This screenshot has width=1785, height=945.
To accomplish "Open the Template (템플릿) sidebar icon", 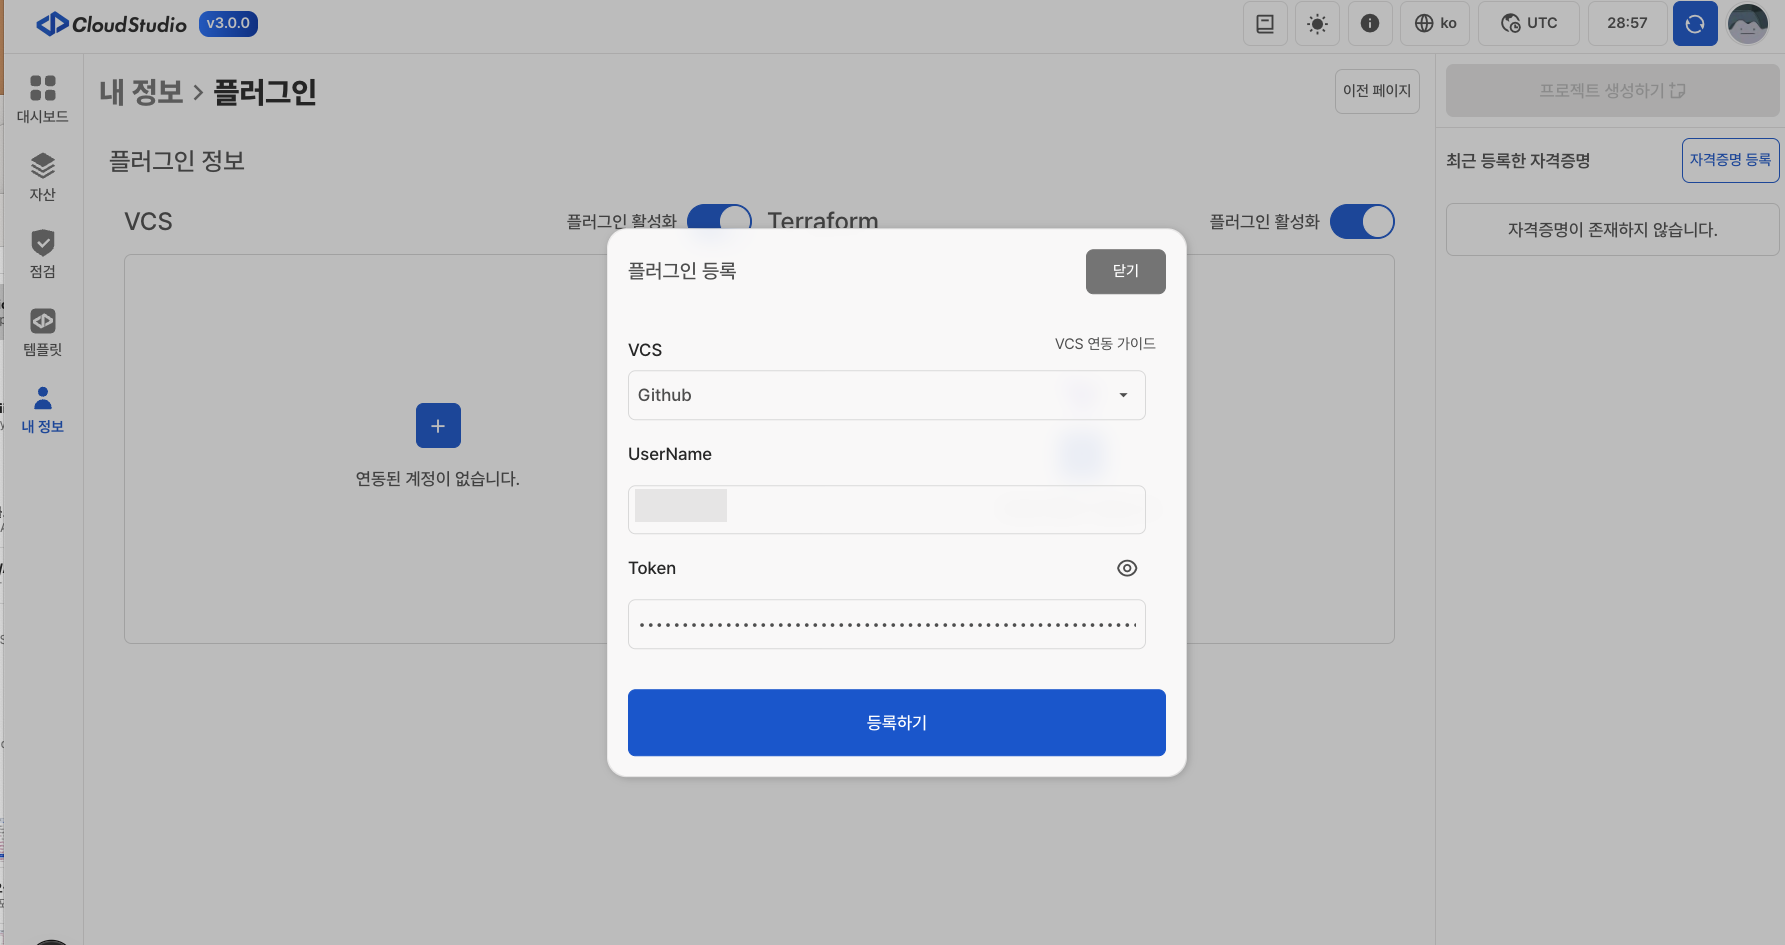I will pyautogui.click(x=42, y=331).
